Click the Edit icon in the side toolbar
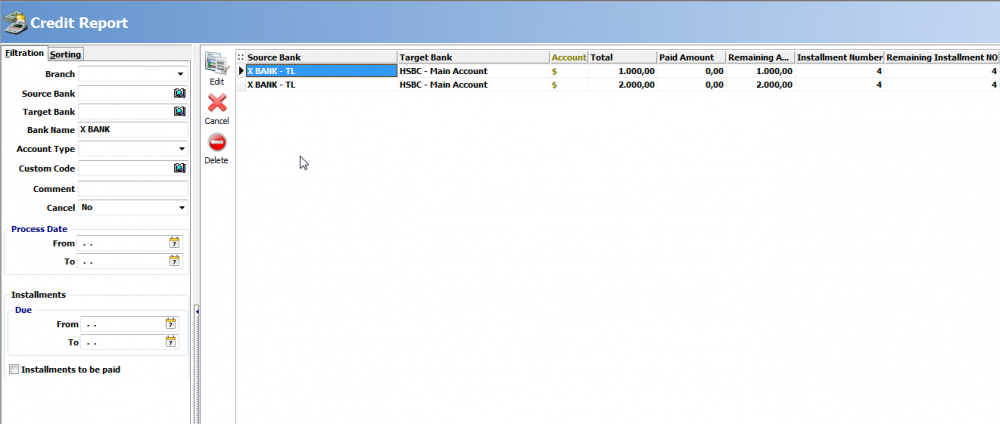This screenshot has width=1000, height=424. coord(217,64)
